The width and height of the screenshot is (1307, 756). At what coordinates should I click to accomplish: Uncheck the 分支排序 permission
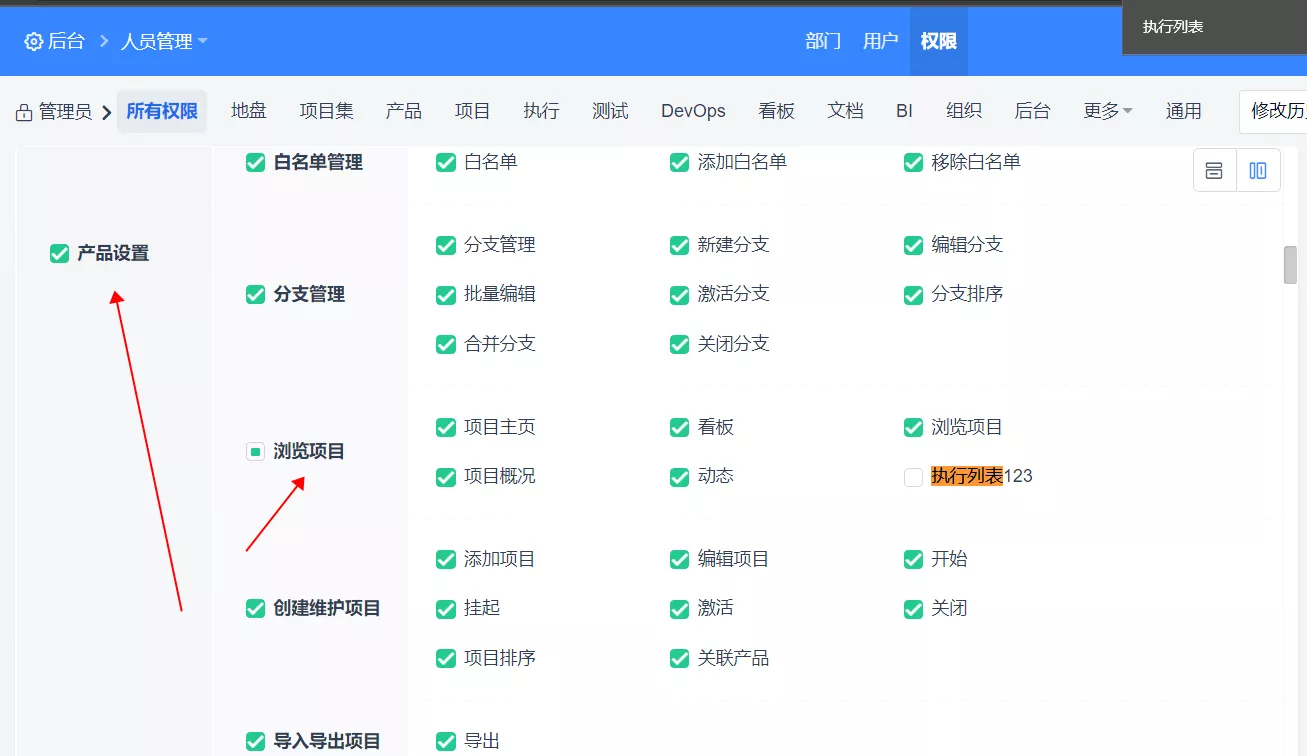[913, 295]
